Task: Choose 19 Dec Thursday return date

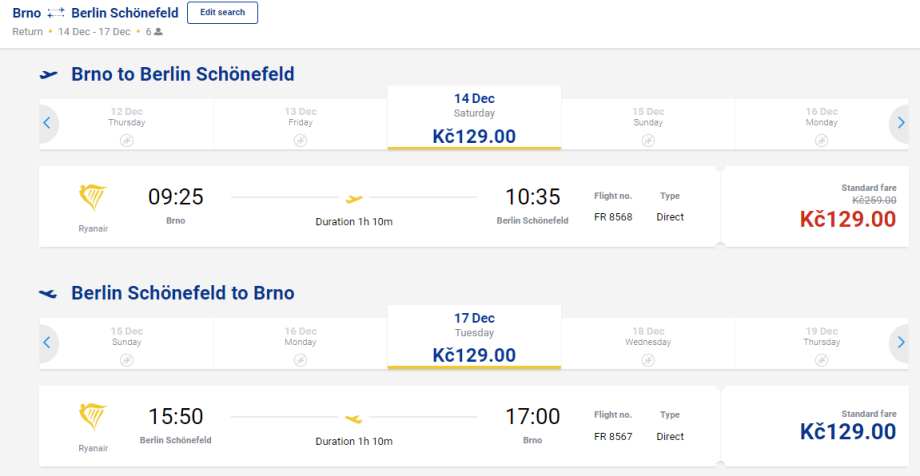Action: tap(821, 343)
